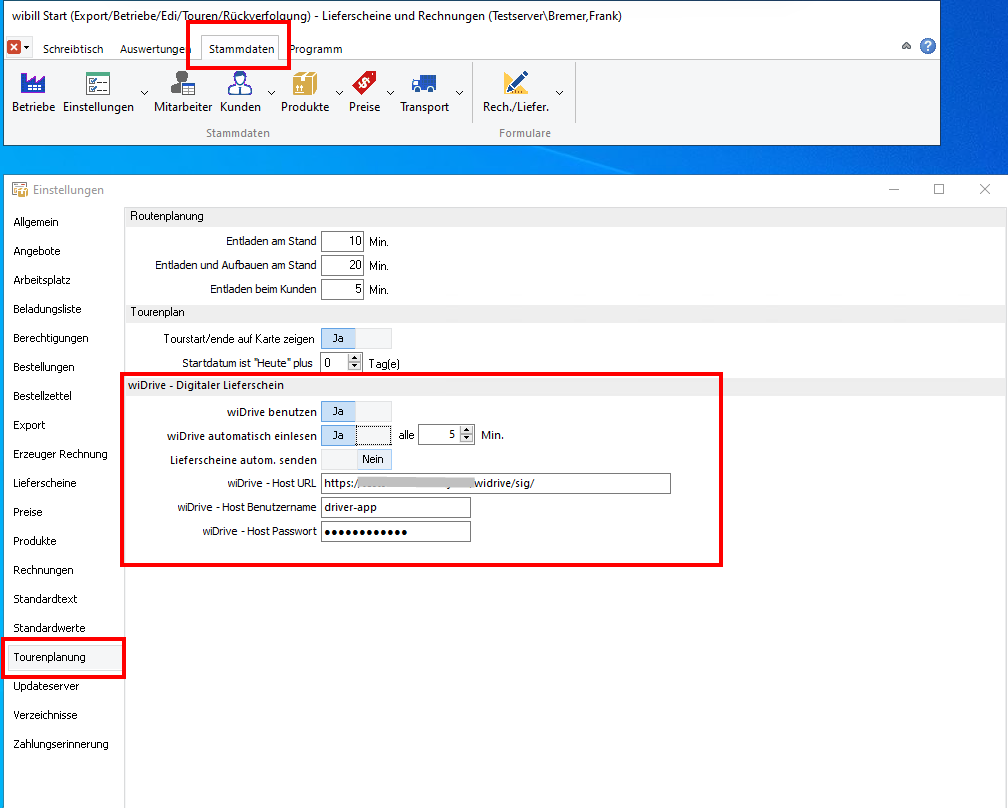1008x808 pixels.
Task: Switch to the Auswertungen ribbon tab
Action: point(152,49)
